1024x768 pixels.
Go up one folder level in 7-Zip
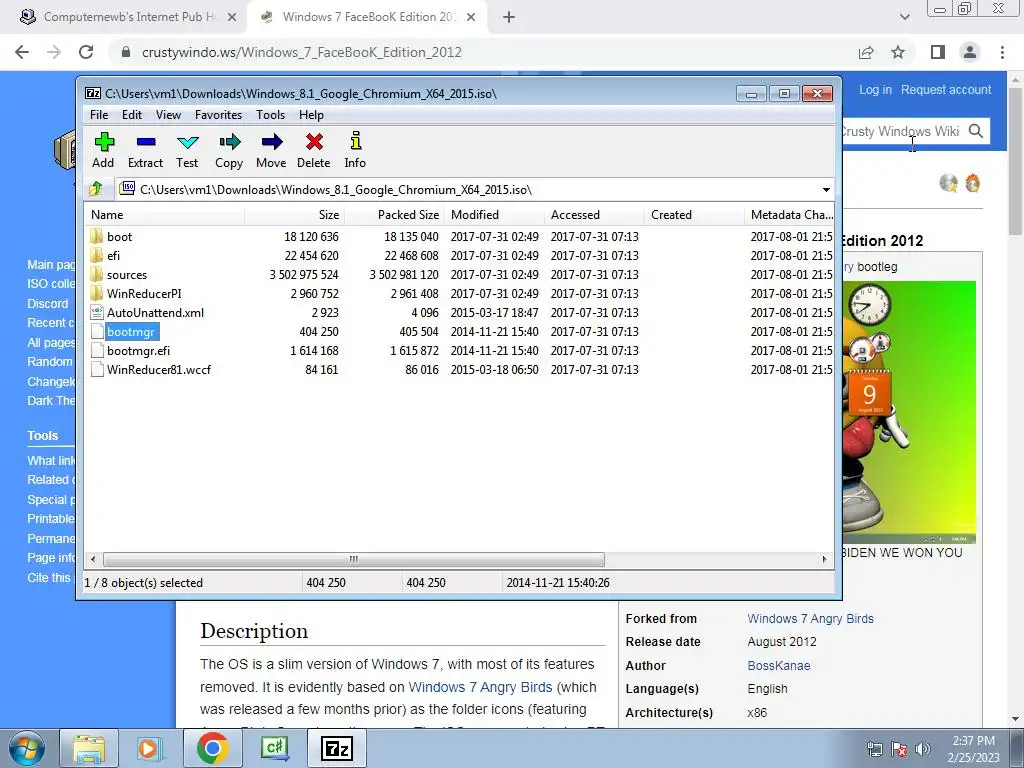point(96,189)
